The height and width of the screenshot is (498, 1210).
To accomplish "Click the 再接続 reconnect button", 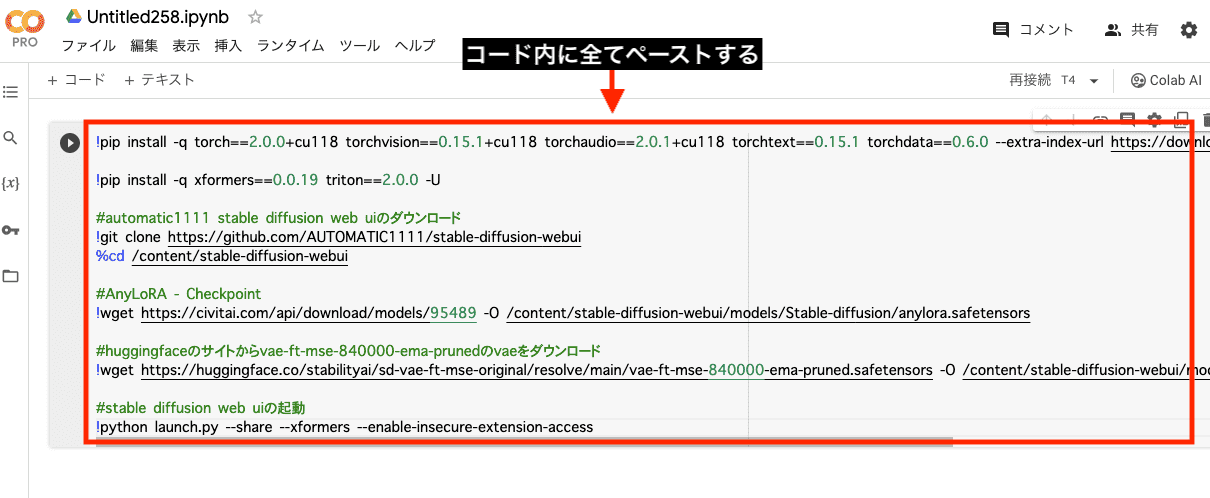I will click(1030, 80).
